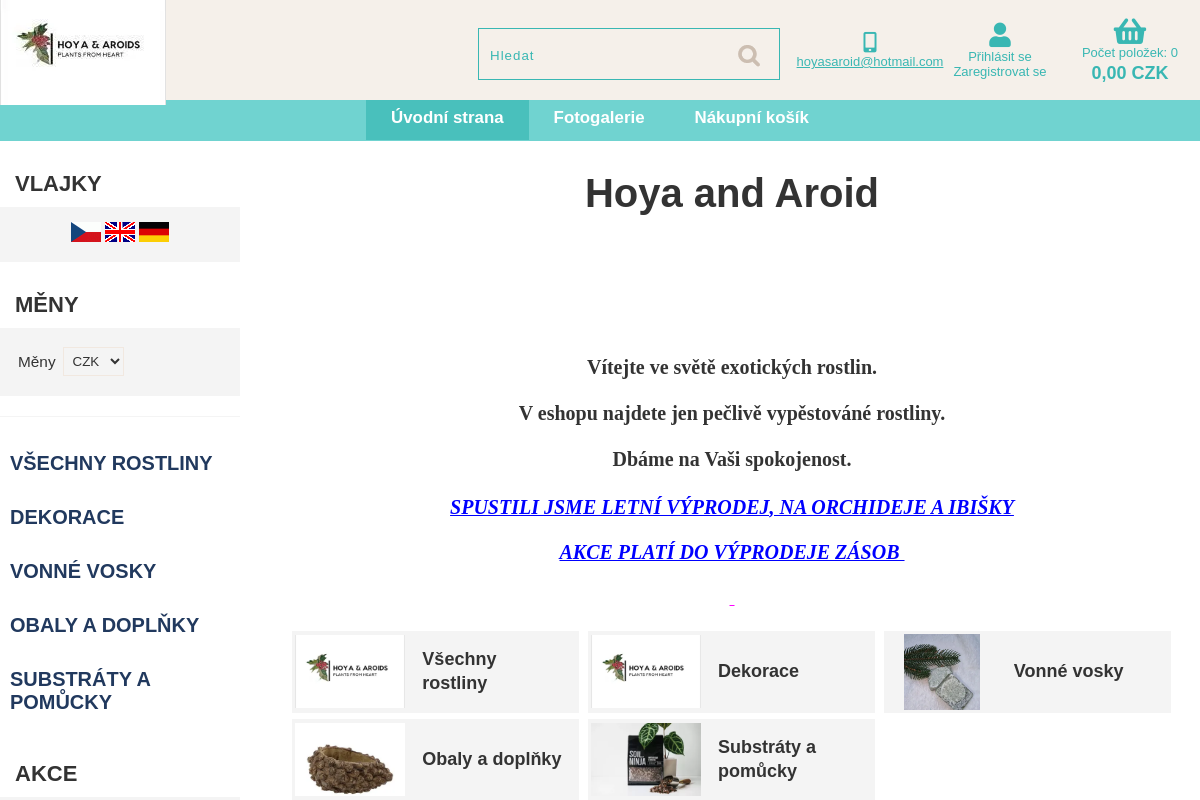Click the Vonné vosky card thumbnail
The image size is (1200, 800).
point(942,672)
